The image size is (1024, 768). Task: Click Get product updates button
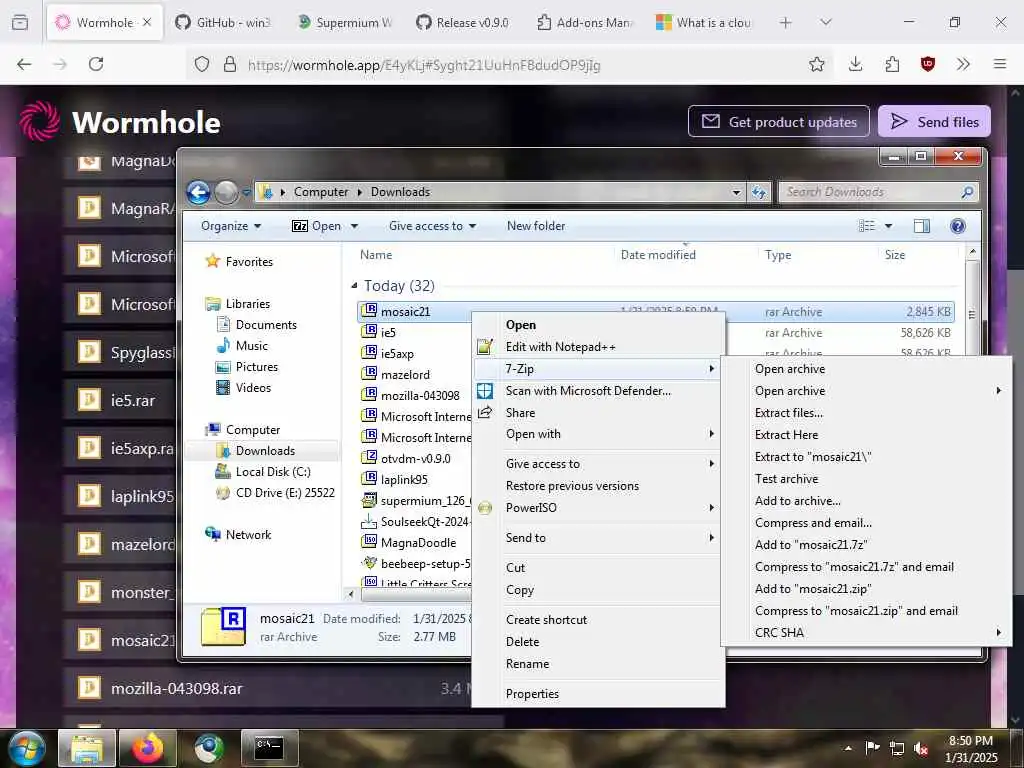(x=778, y=121)
